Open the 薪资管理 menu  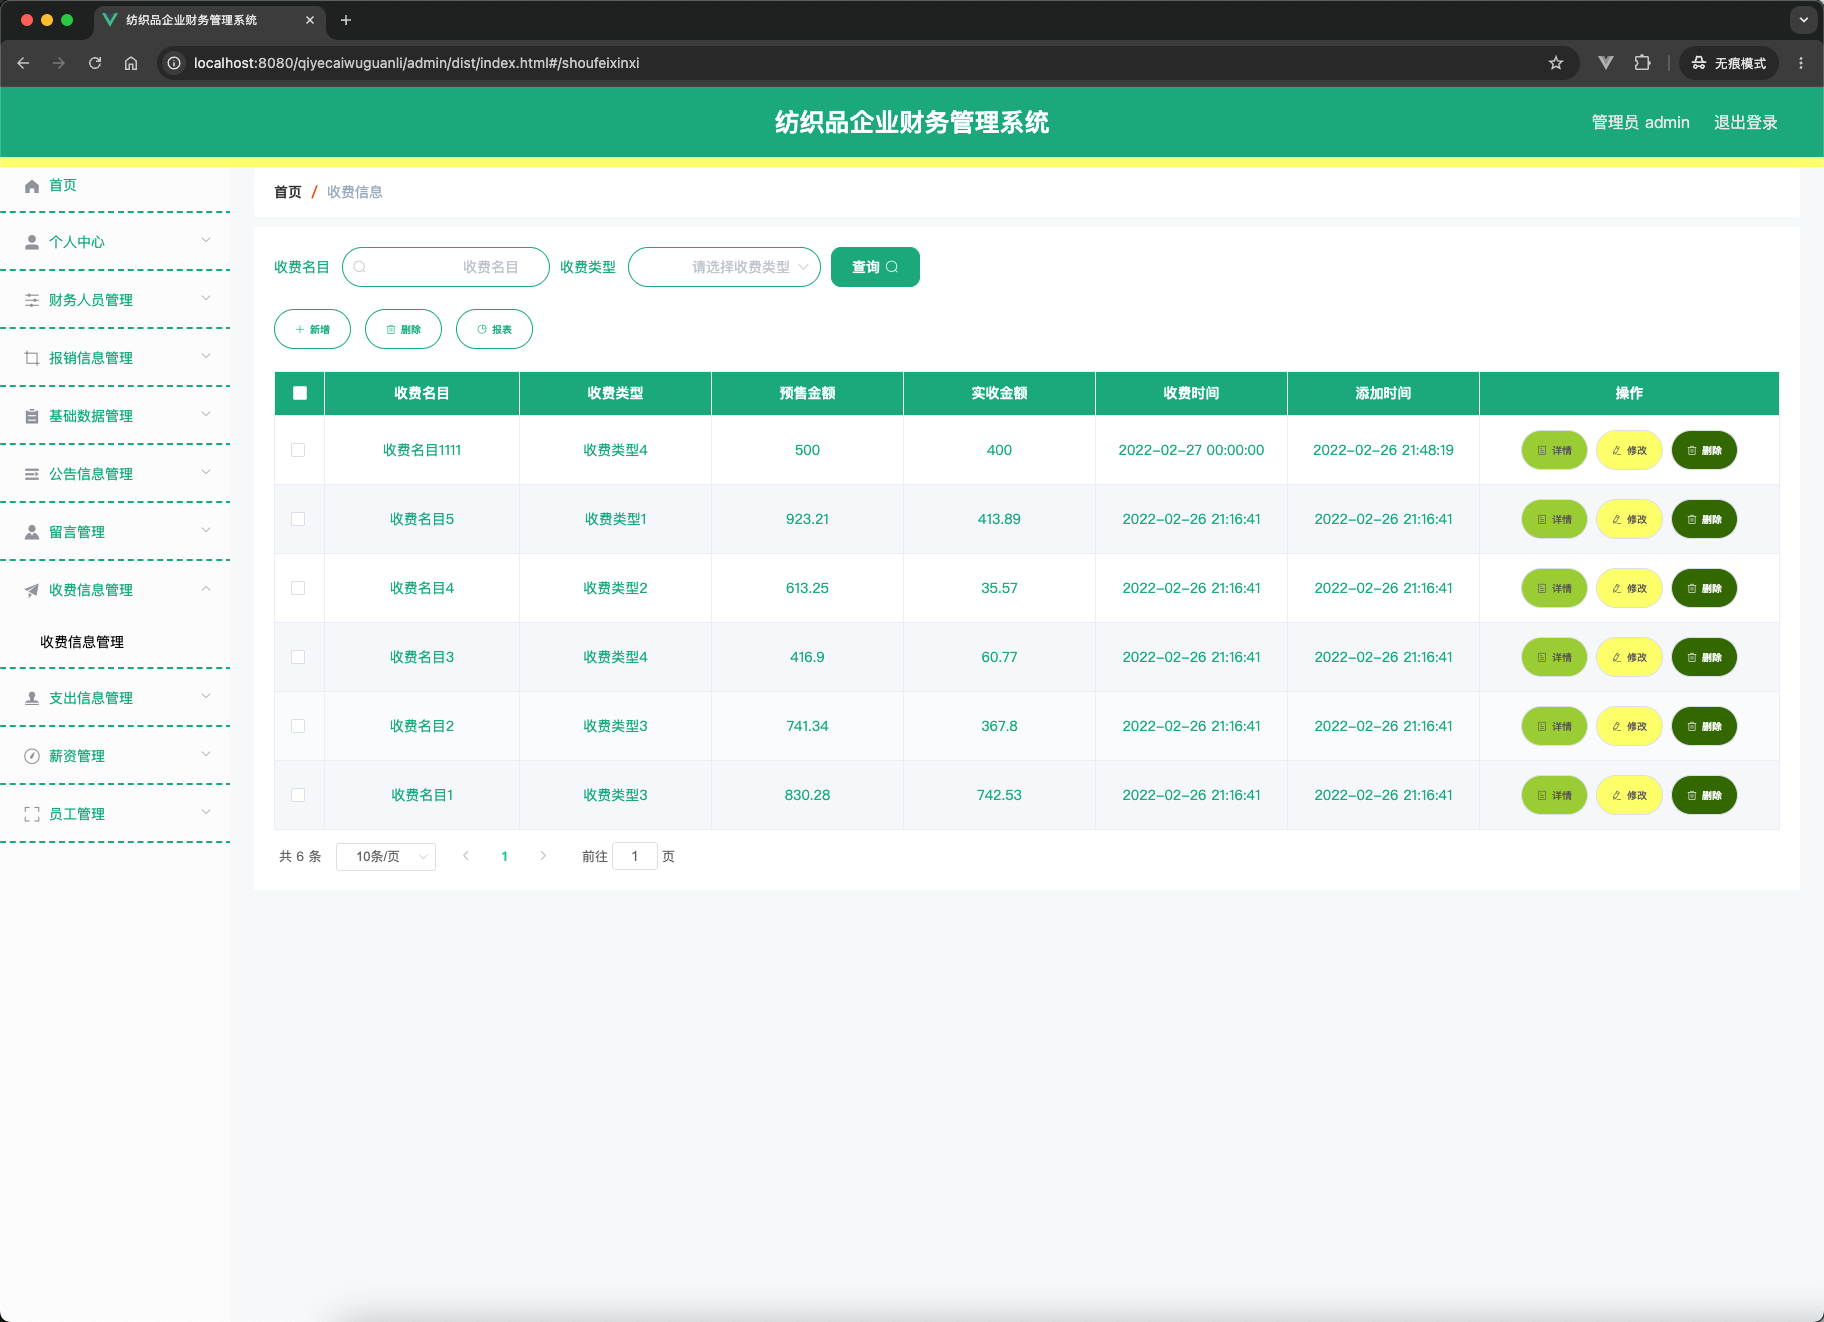pos(115,756)
